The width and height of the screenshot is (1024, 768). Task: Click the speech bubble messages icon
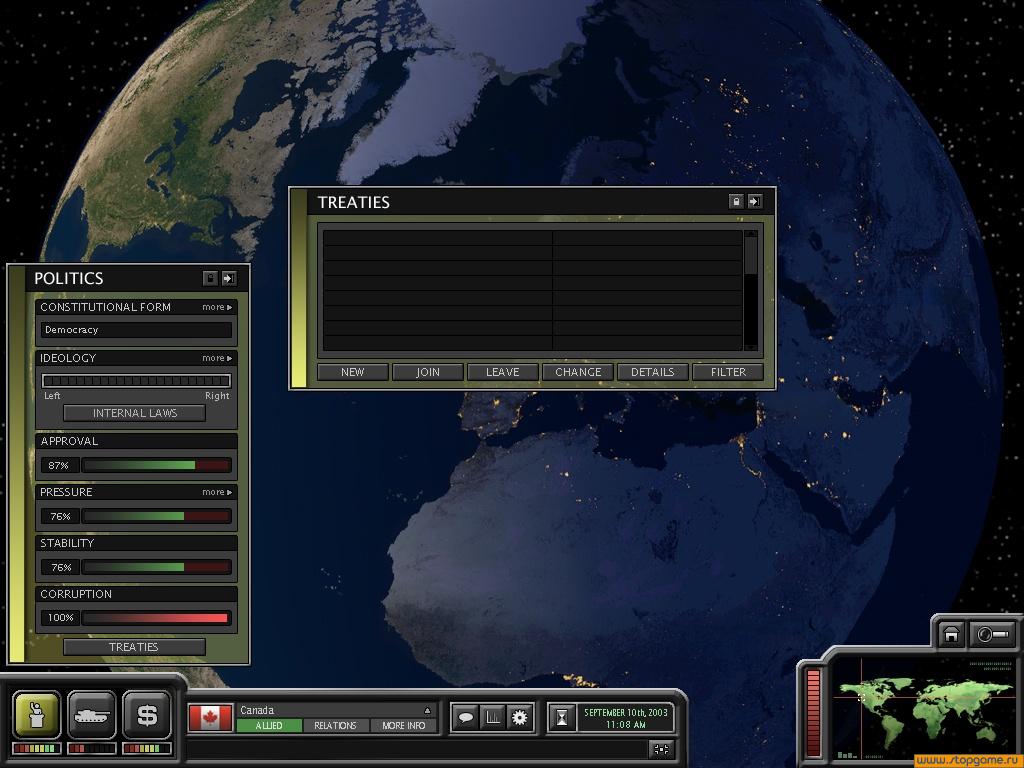465,717
